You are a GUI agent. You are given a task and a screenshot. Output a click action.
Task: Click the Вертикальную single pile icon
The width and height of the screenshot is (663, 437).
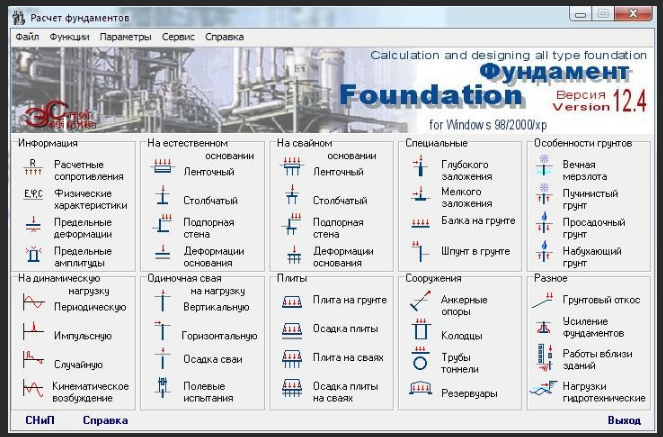tap(162, 301)
